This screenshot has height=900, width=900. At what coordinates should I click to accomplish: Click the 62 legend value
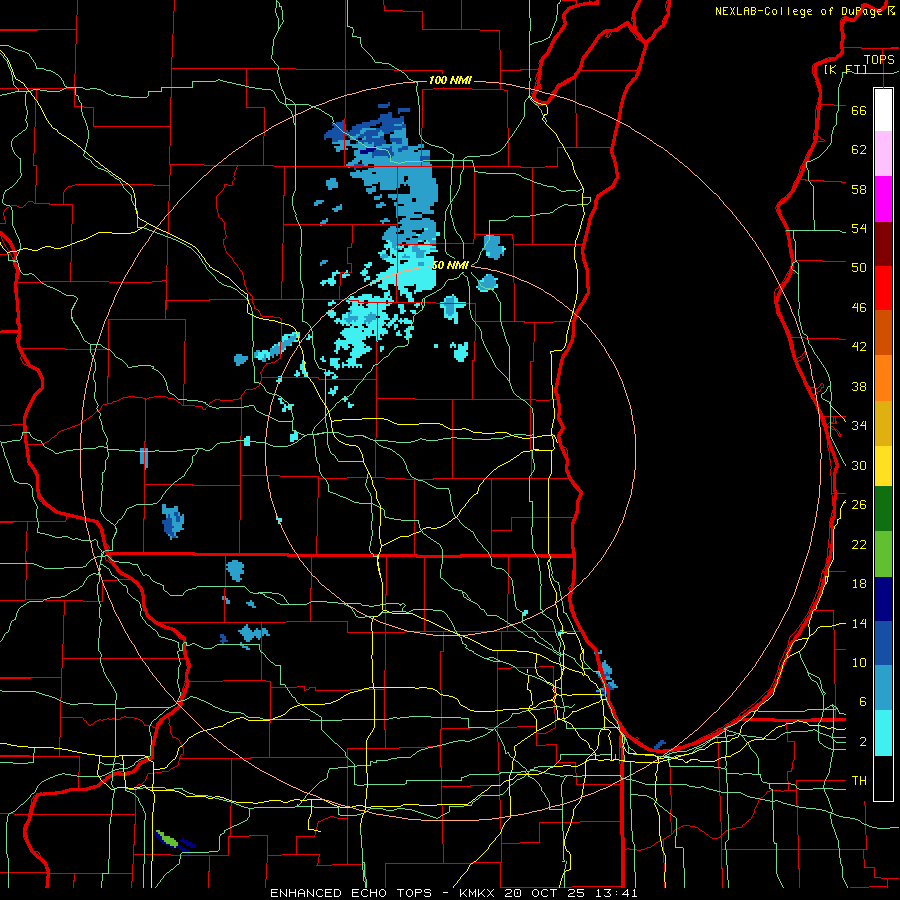point(859,150)
